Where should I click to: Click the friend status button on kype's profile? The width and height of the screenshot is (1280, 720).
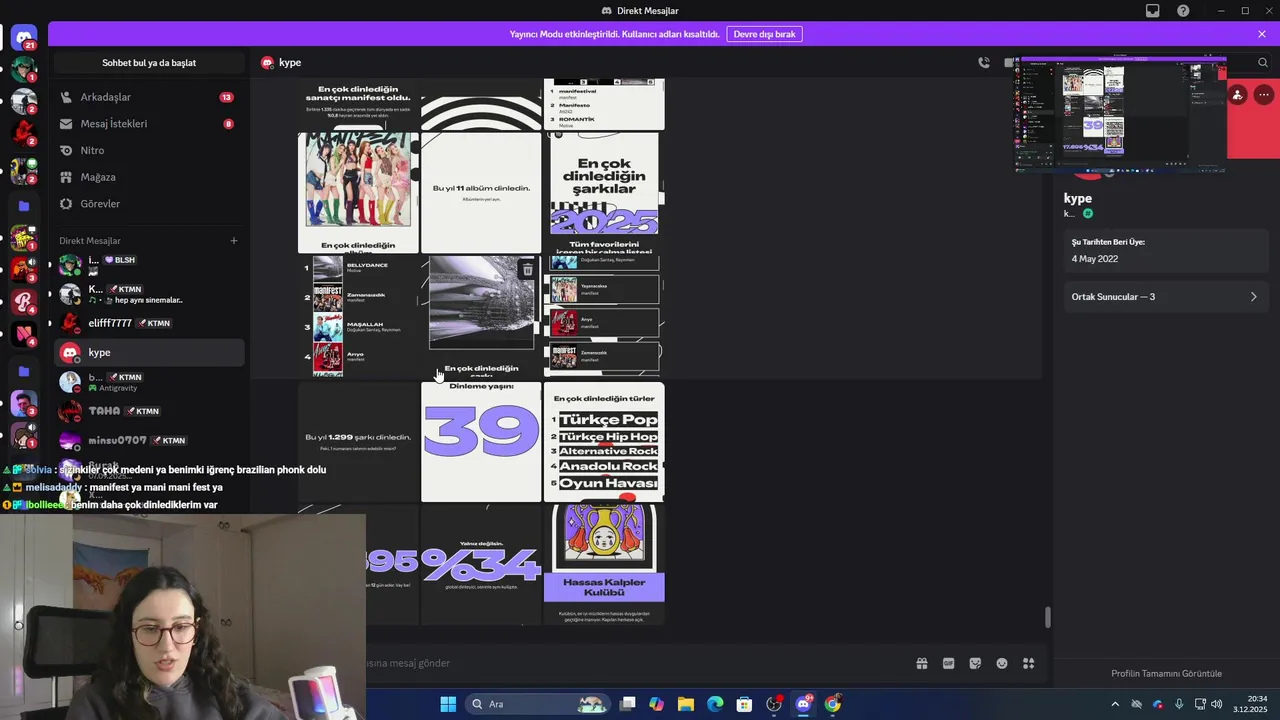[x=1238, y=95]
